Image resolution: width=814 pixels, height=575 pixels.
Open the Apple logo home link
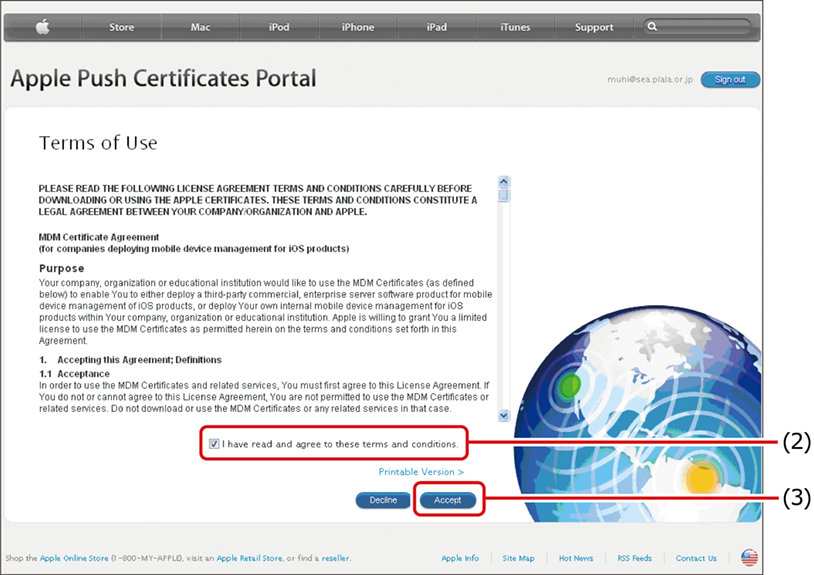click(43, 27)
